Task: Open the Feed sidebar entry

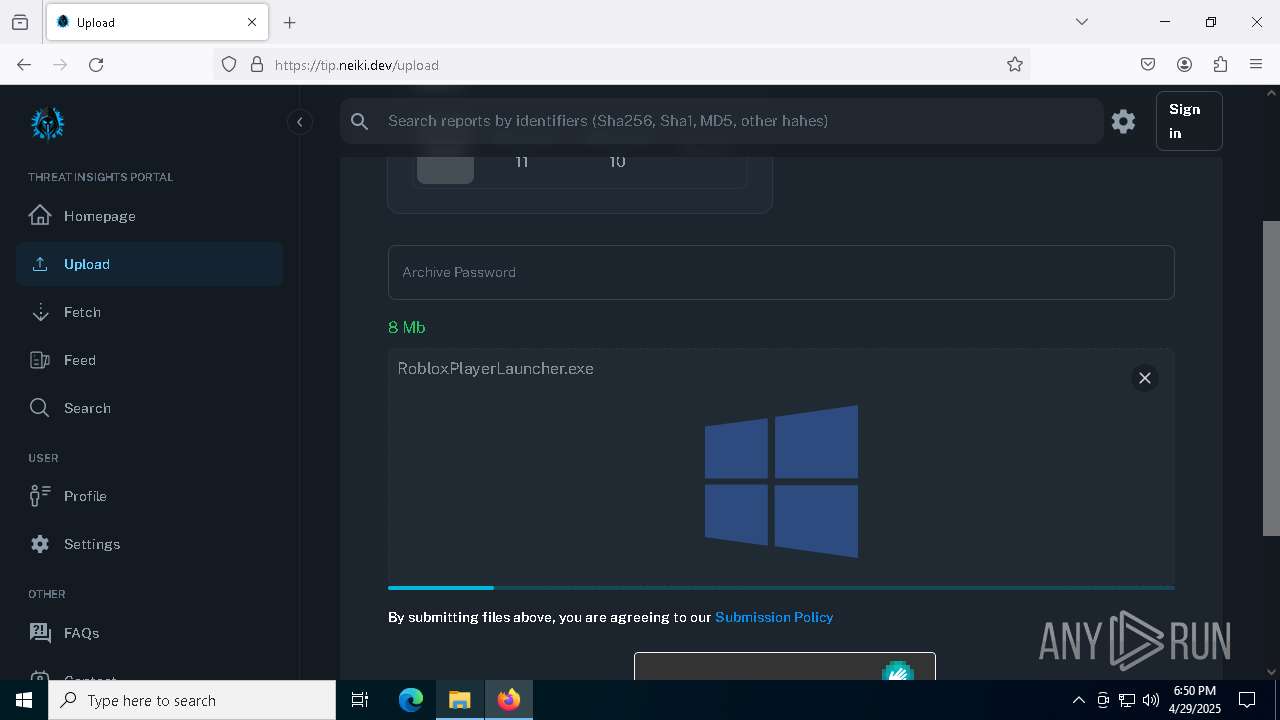Action: (149, 360)
